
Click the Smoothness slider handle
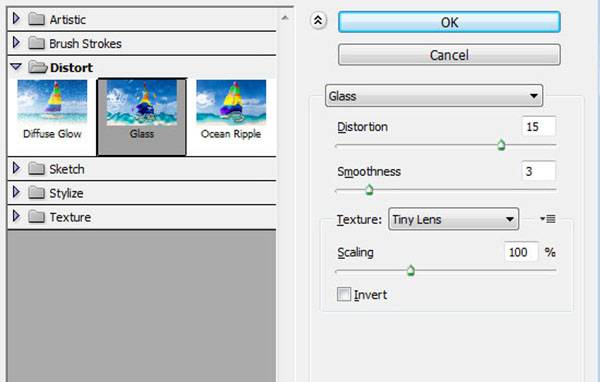click(x=369, y=189)
